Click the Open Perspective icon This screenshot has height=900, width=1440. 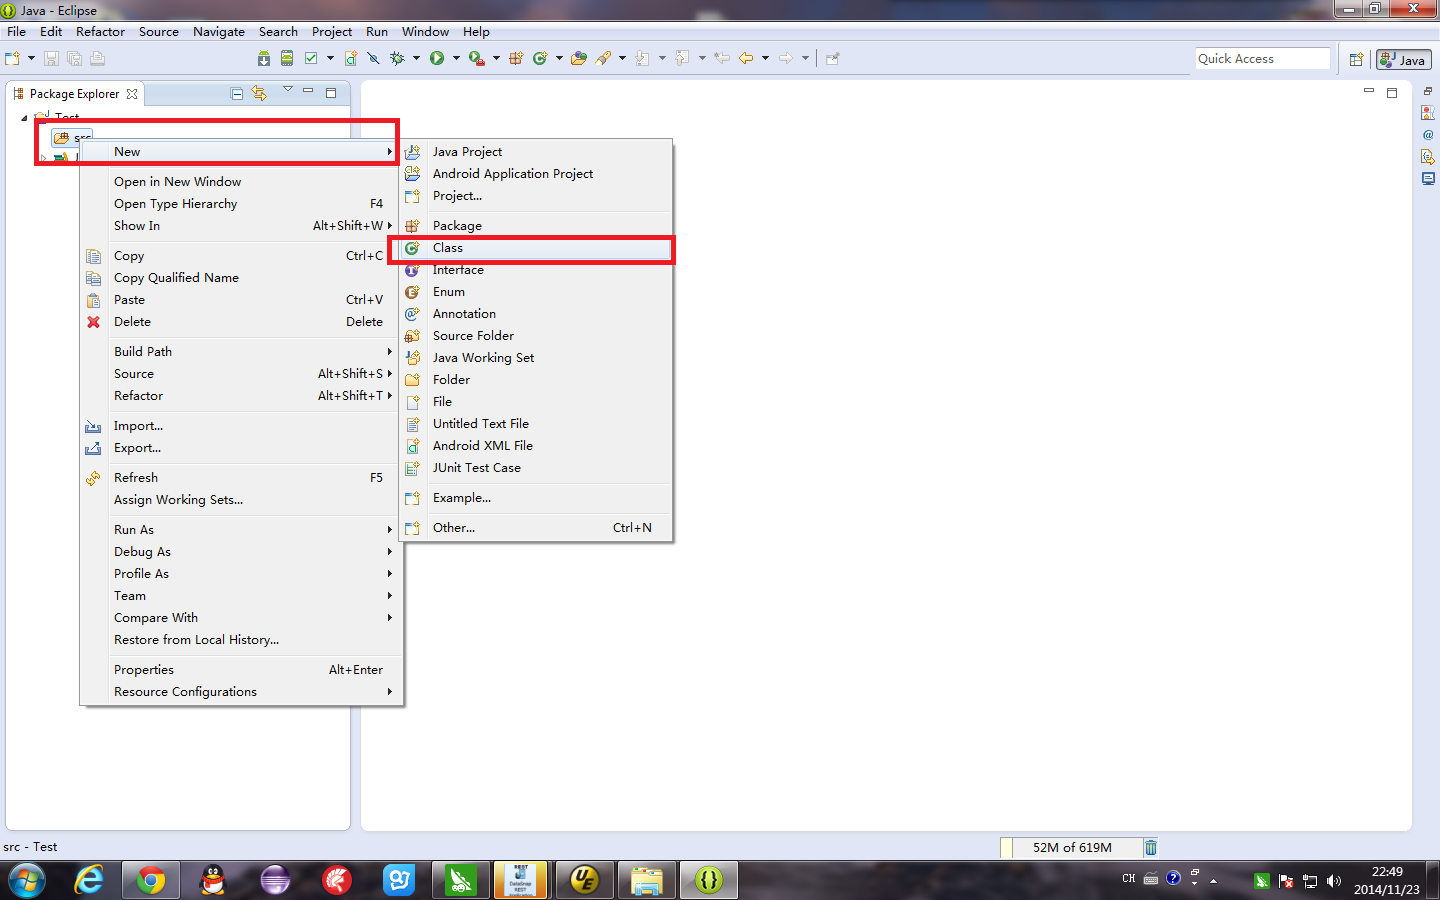pos(1356,60)
